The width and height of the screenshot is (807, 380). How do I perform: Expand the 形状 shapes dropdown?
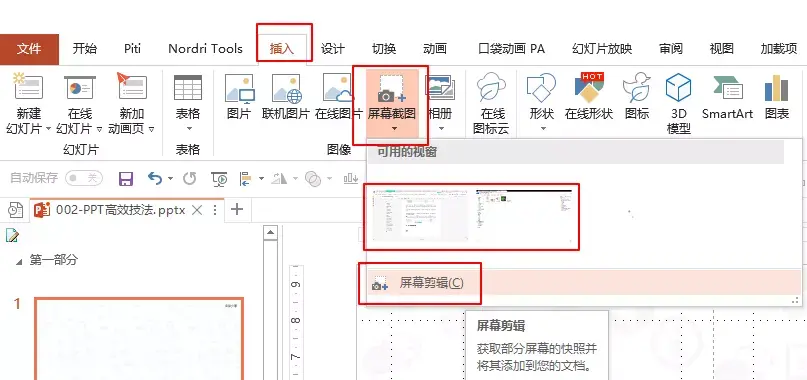click(542, 128)
